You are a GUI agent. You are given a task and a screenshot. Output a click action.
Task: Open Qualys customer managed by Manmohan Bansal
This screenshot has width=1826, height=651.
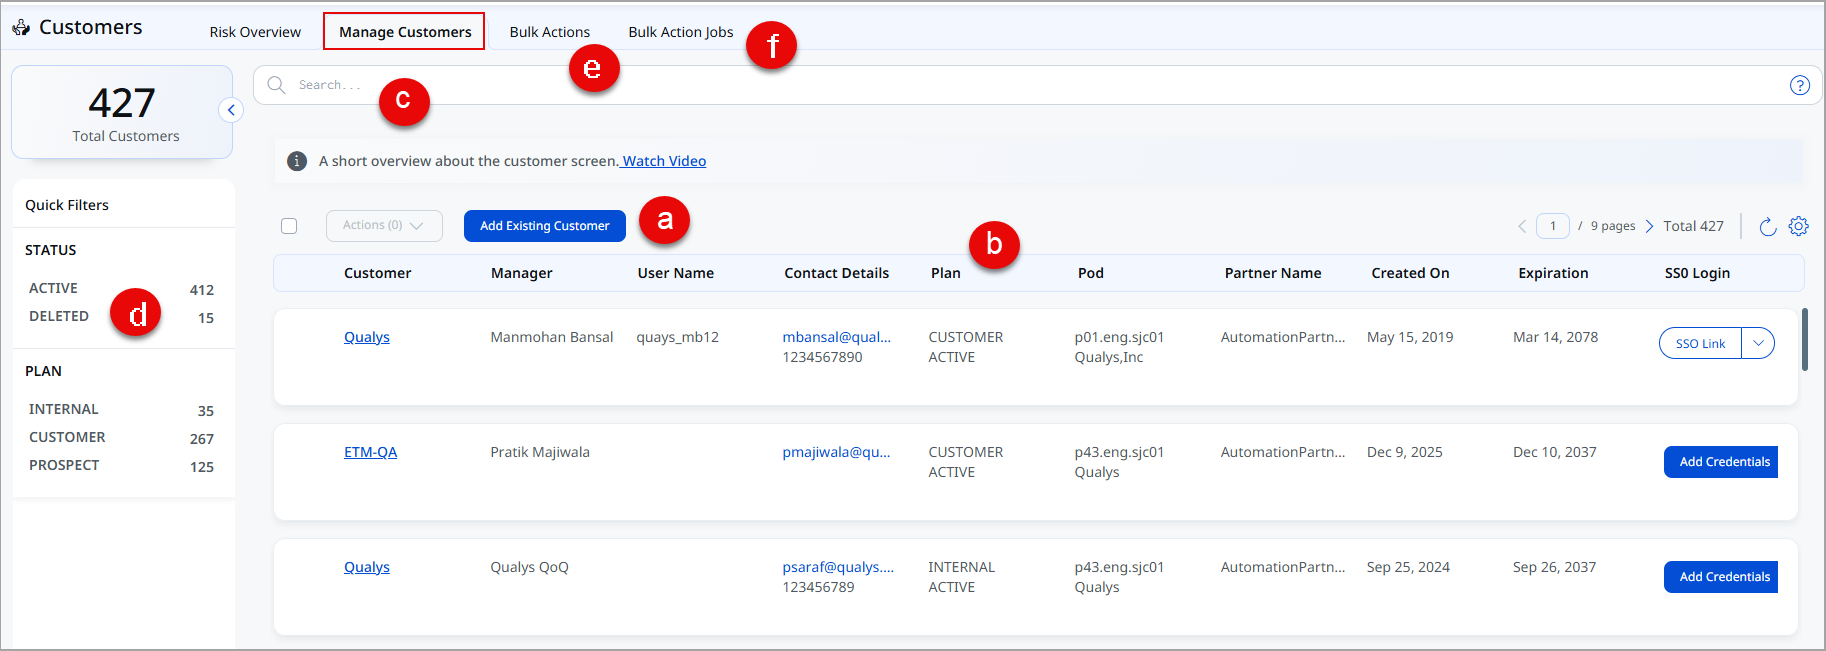367,337
